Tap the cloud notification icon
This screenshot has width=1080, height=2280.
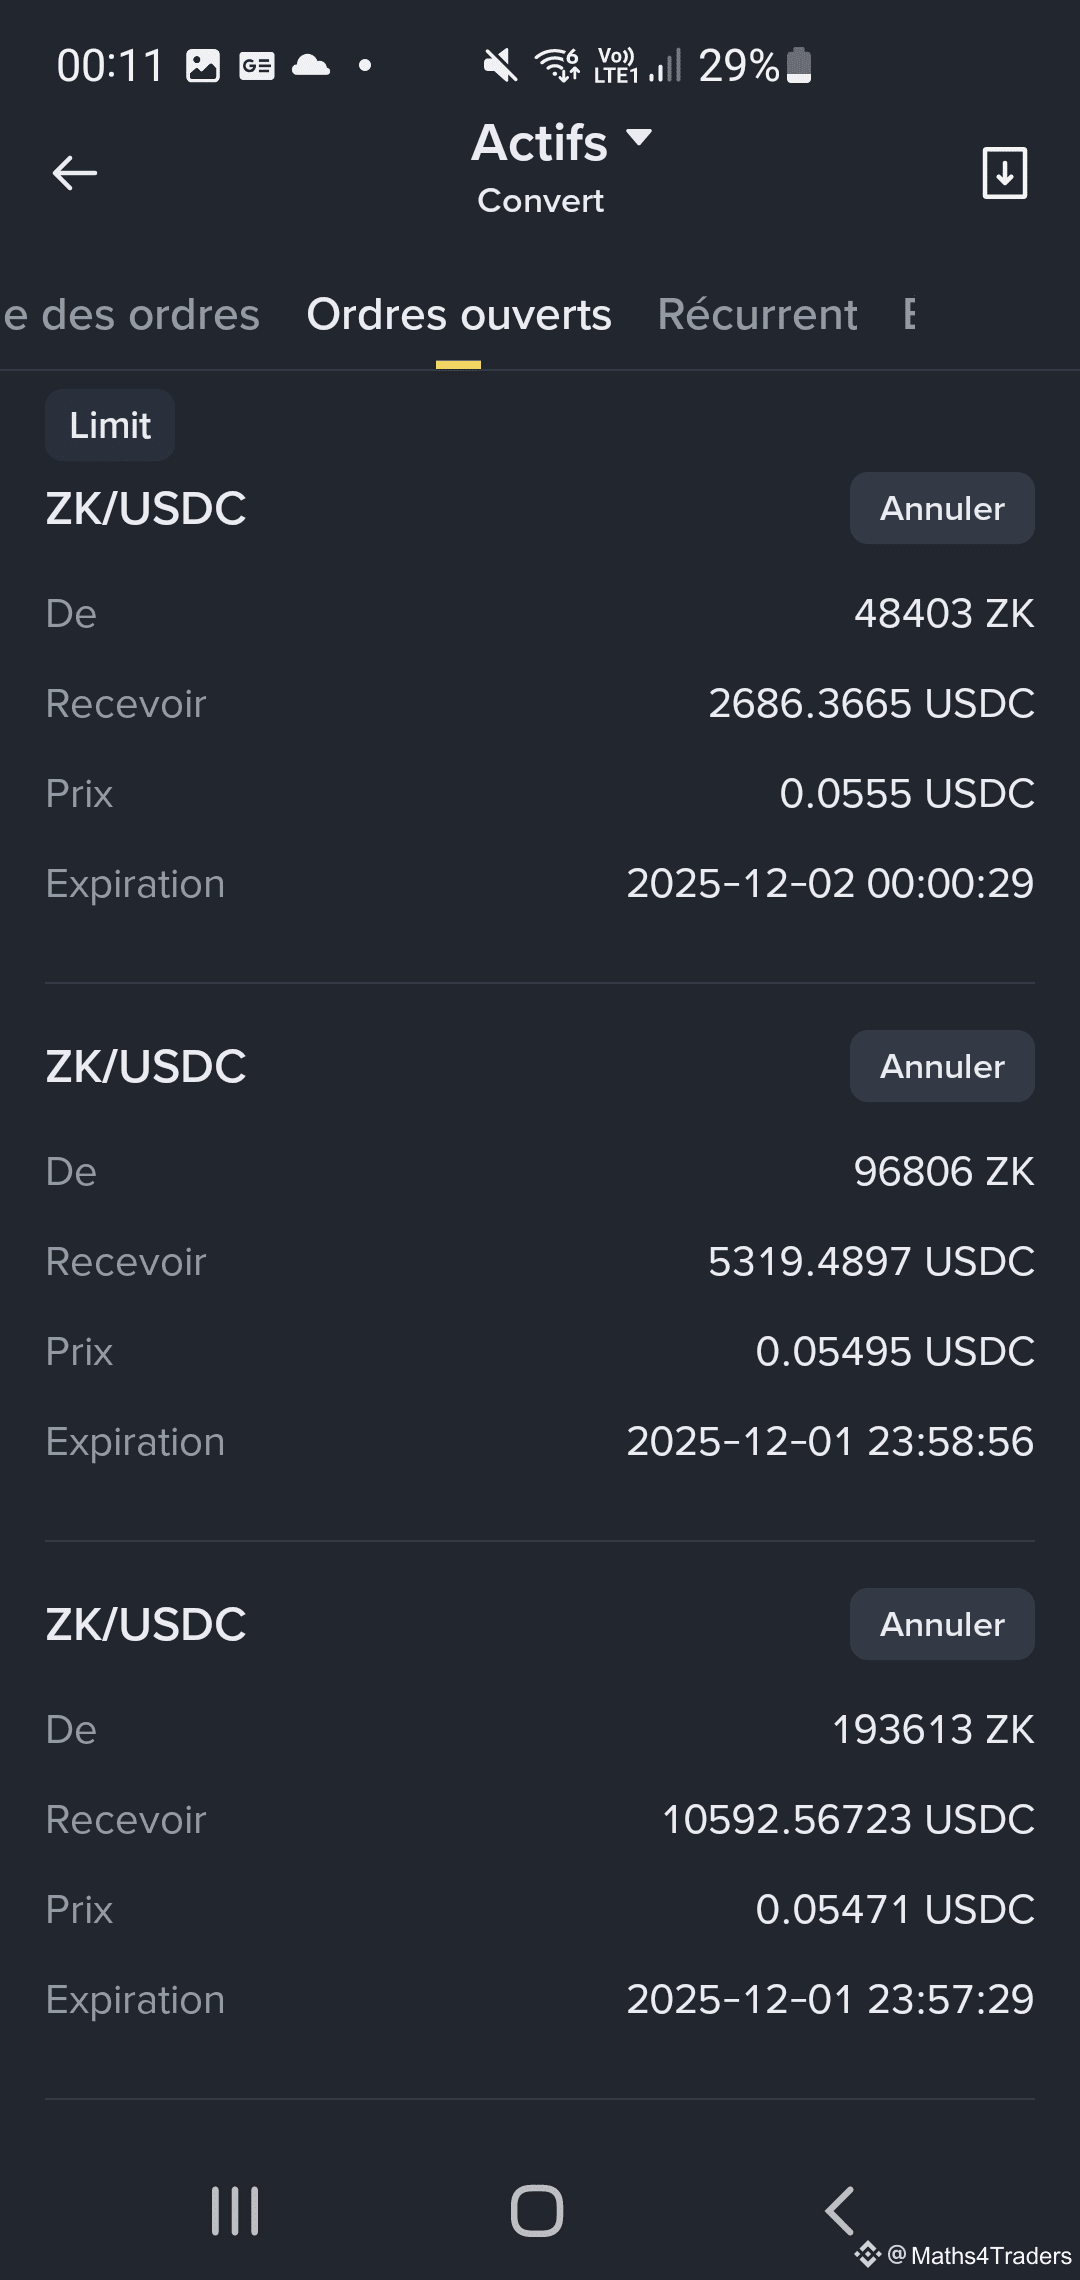pyautogui.click(x=311, y=66)
